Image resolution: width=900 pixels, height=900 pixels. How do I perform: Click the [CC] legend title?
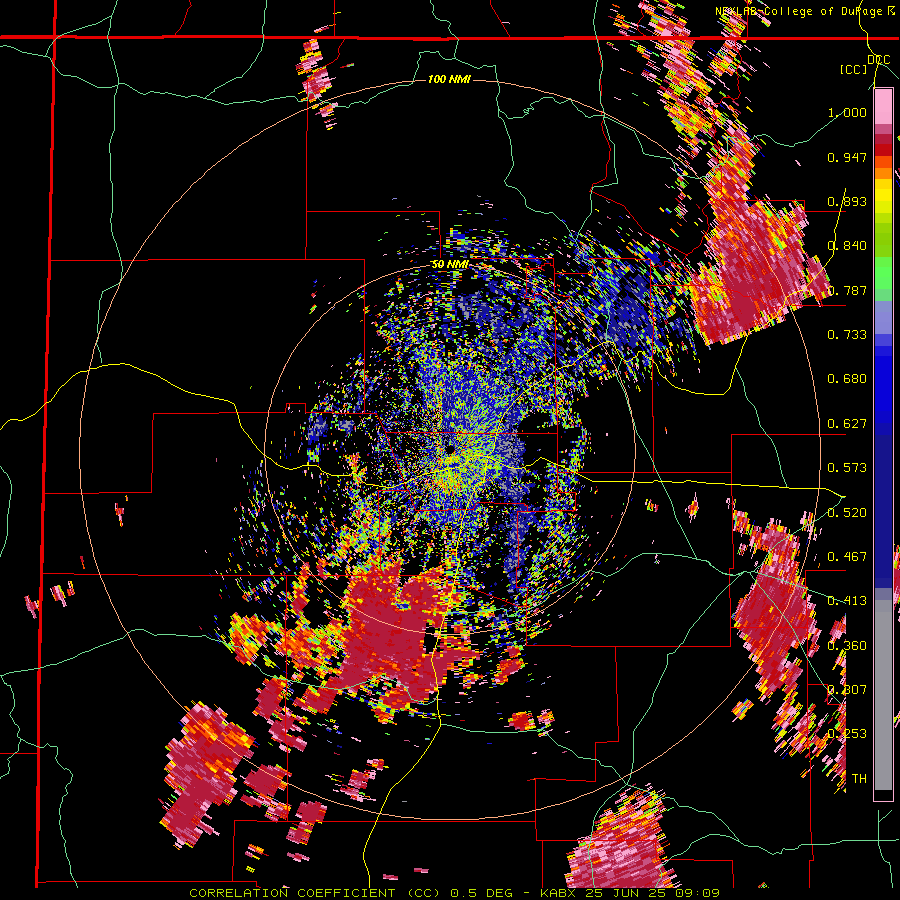(853, 69)
